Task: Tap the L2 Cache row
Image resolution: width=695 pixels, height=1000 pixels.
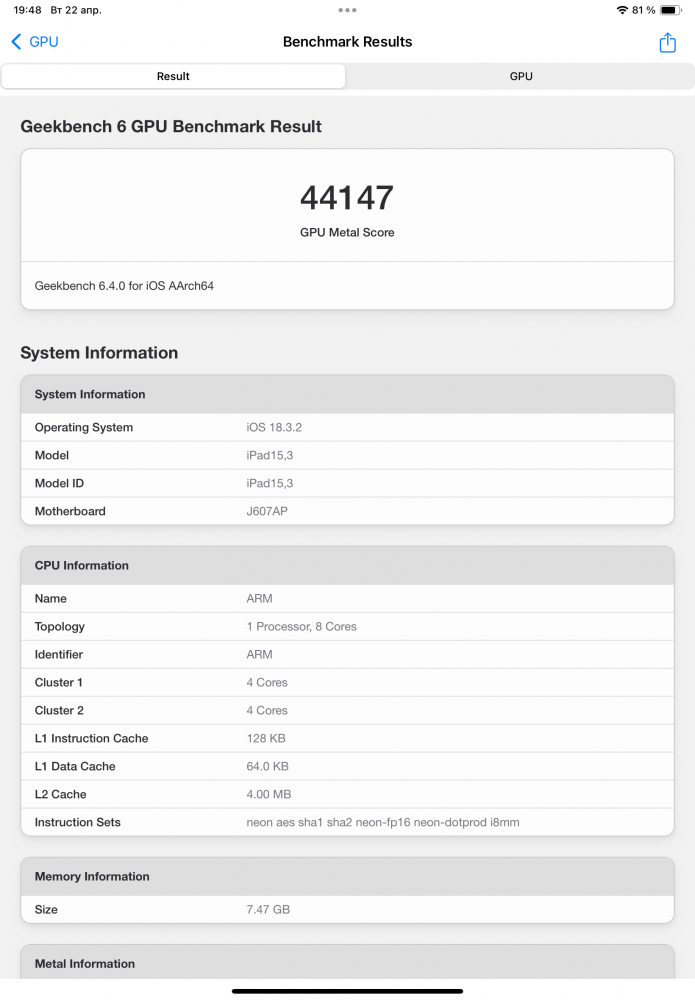Action: [x=347, y=794]
